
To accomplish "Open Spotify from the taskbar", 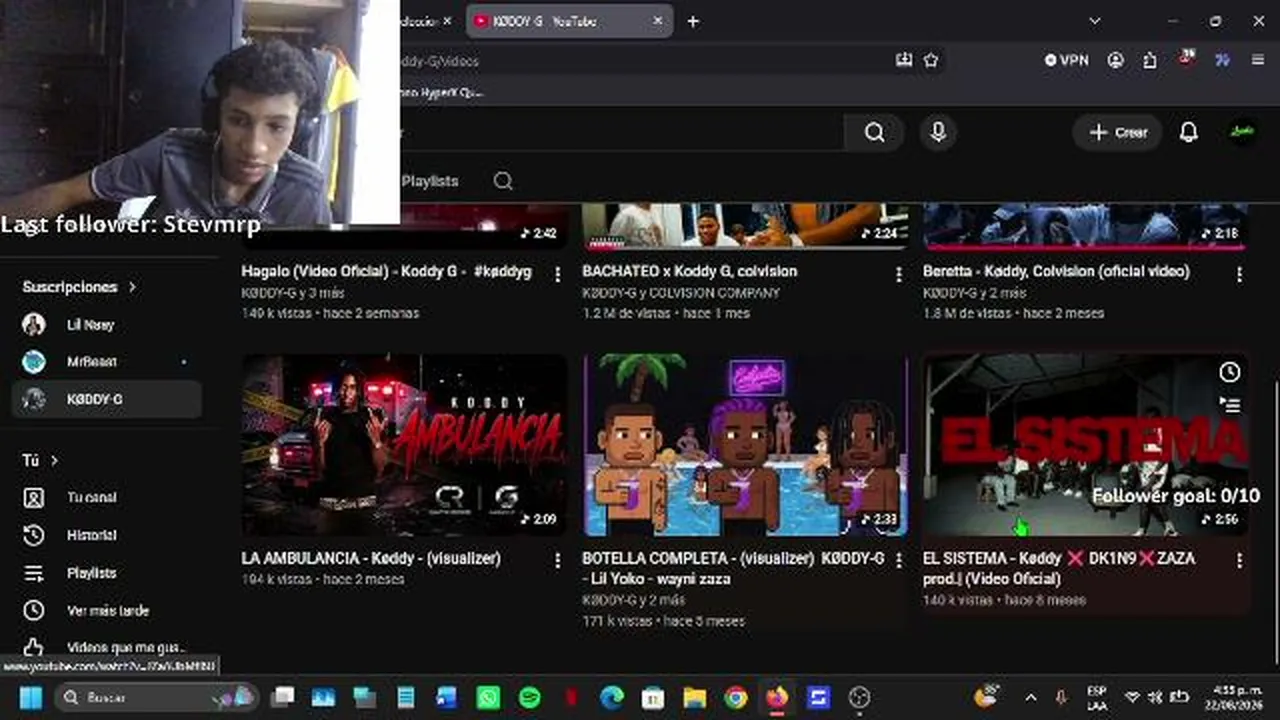I will click(x=529, y=697).
